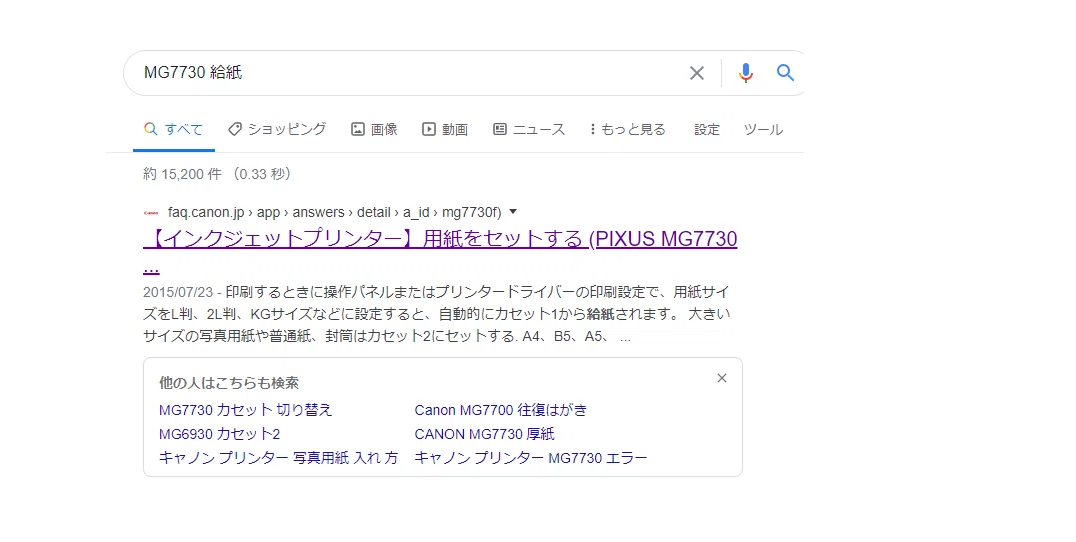Open the 設定 menu
Image resolution: width=1076 pixels, height=542 pixels.
[x=707, y=129]
